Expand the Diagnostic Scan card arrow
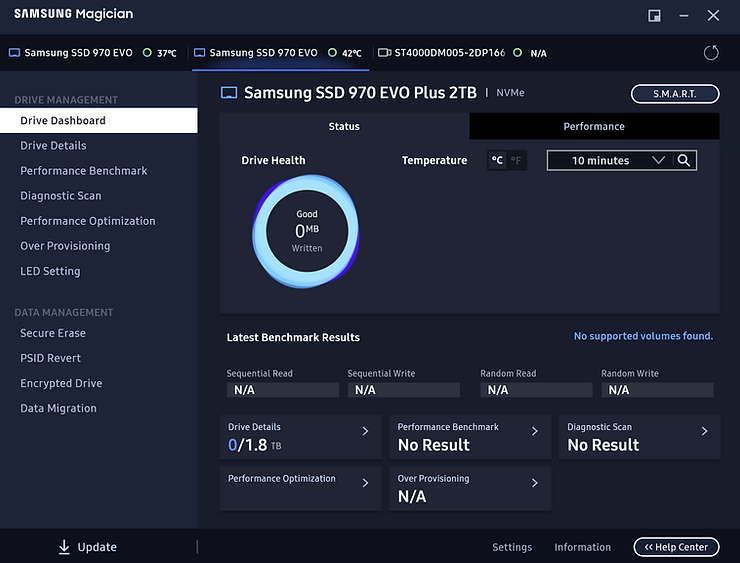Image resolution: width=740 pixels, height=563 pixels. [x=705, y=431]
